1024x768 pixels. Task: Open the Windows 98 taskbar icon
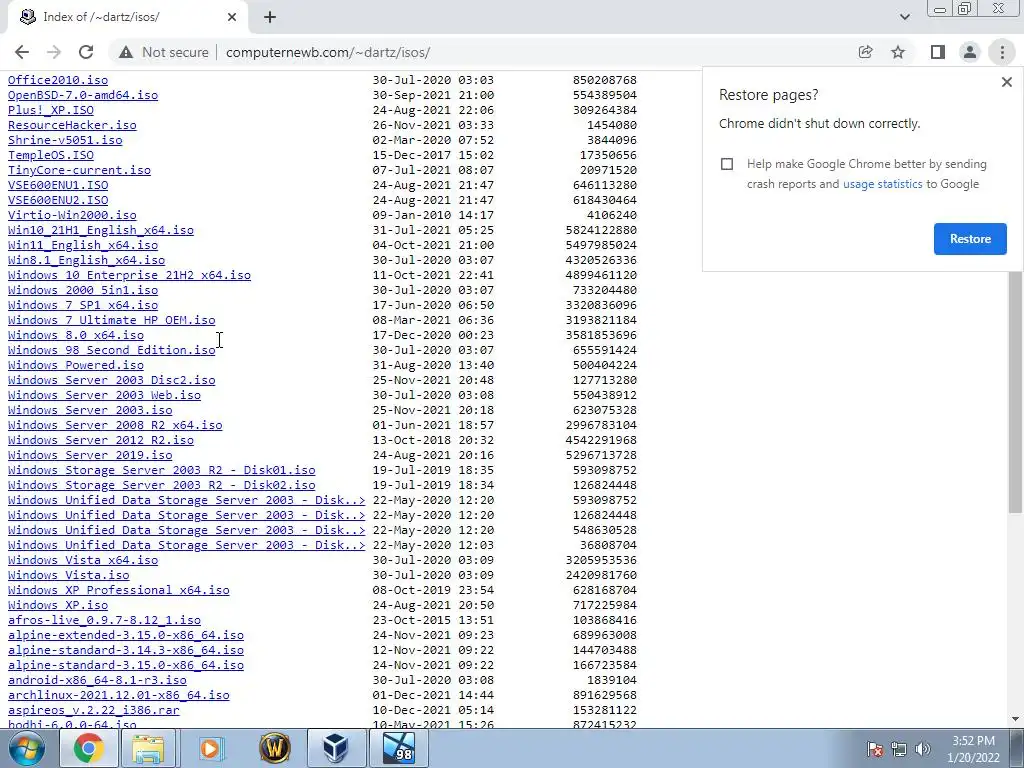[x=399, y=748]
